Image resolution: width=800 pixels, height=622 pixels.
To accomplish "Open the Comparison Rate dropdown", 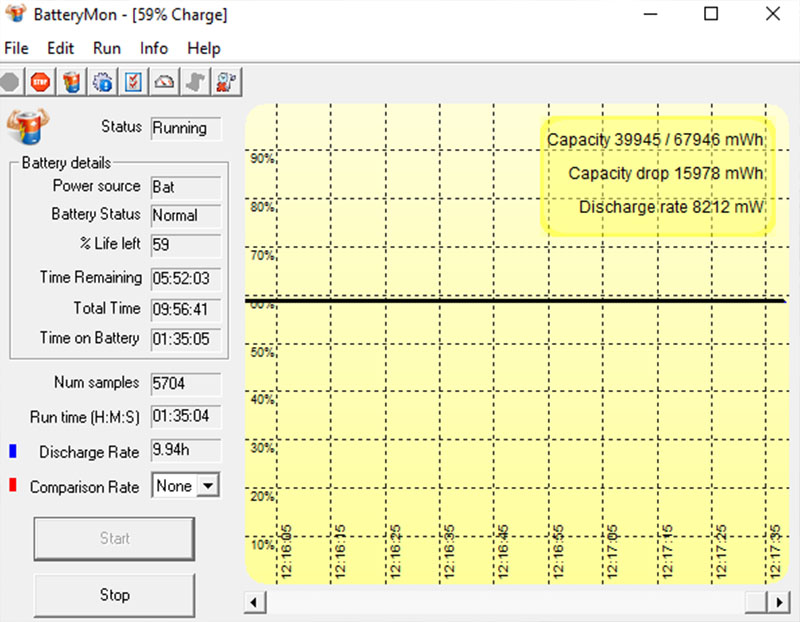I will pos(208,486).
